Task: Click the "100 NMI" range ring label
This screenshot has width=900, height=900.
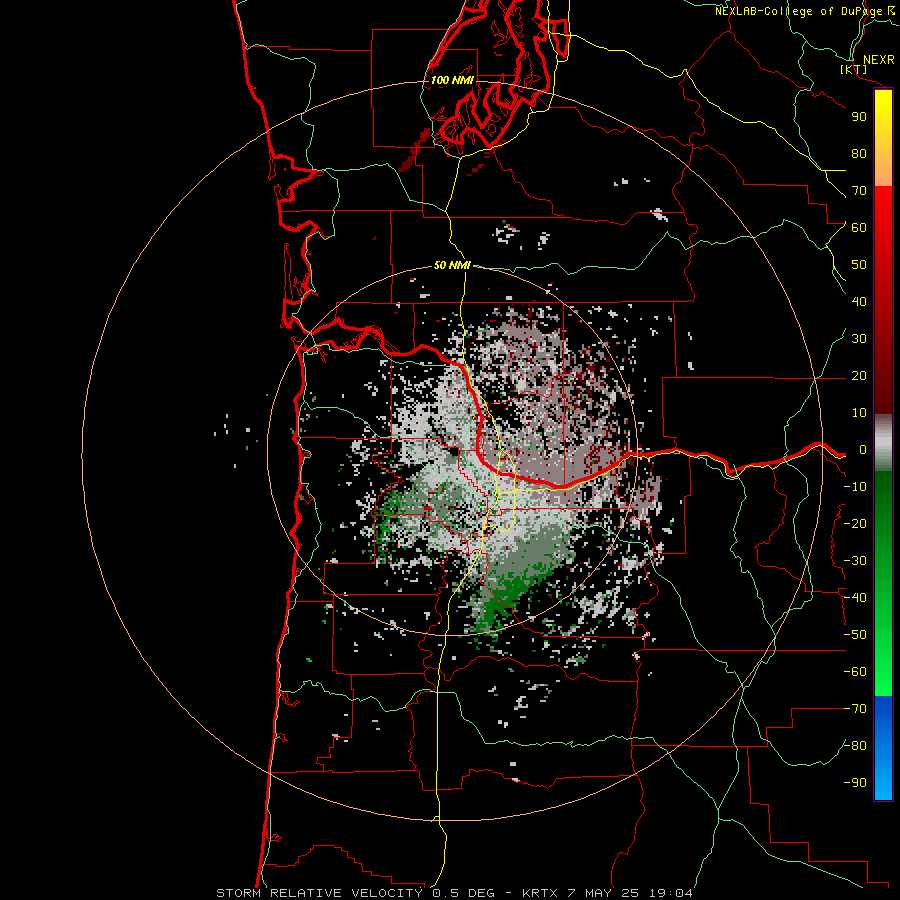Action: pos(452,80)
